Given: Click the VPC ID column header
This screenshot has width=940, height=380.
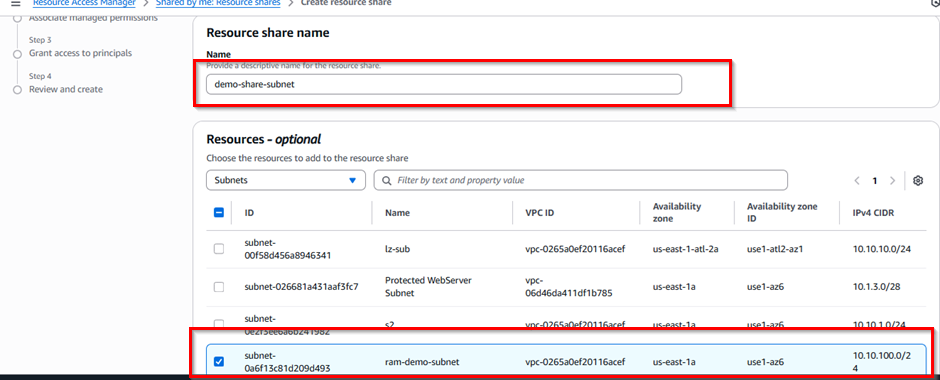Looking at the screenshot, I should coord(539,213).
